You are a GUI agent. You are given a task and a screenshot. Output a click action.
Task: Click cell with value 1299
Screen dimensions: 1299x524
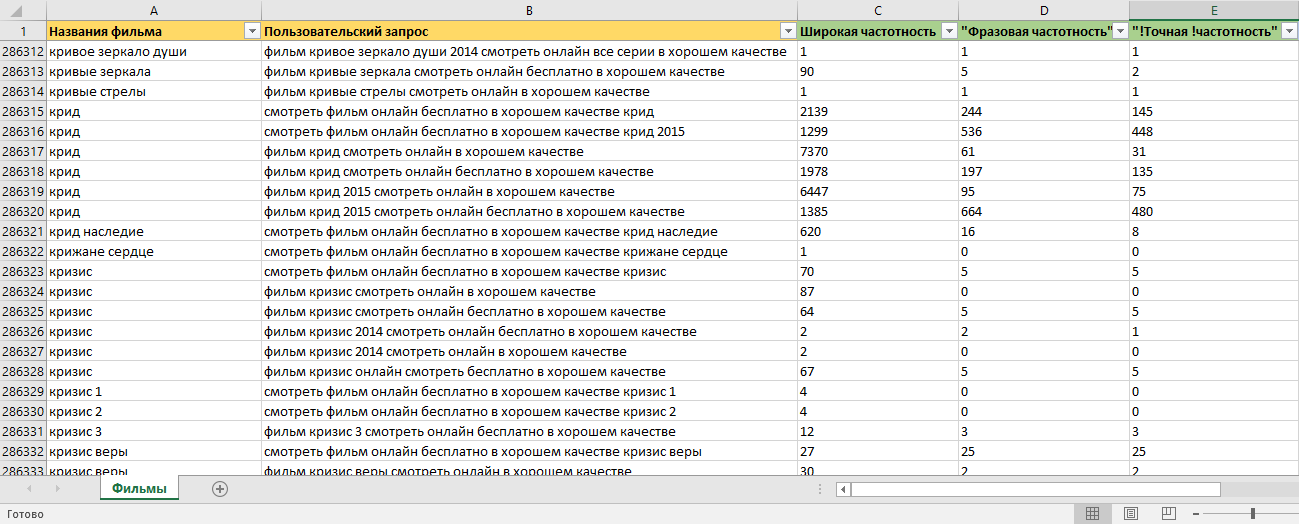click(x=877, y=132)
